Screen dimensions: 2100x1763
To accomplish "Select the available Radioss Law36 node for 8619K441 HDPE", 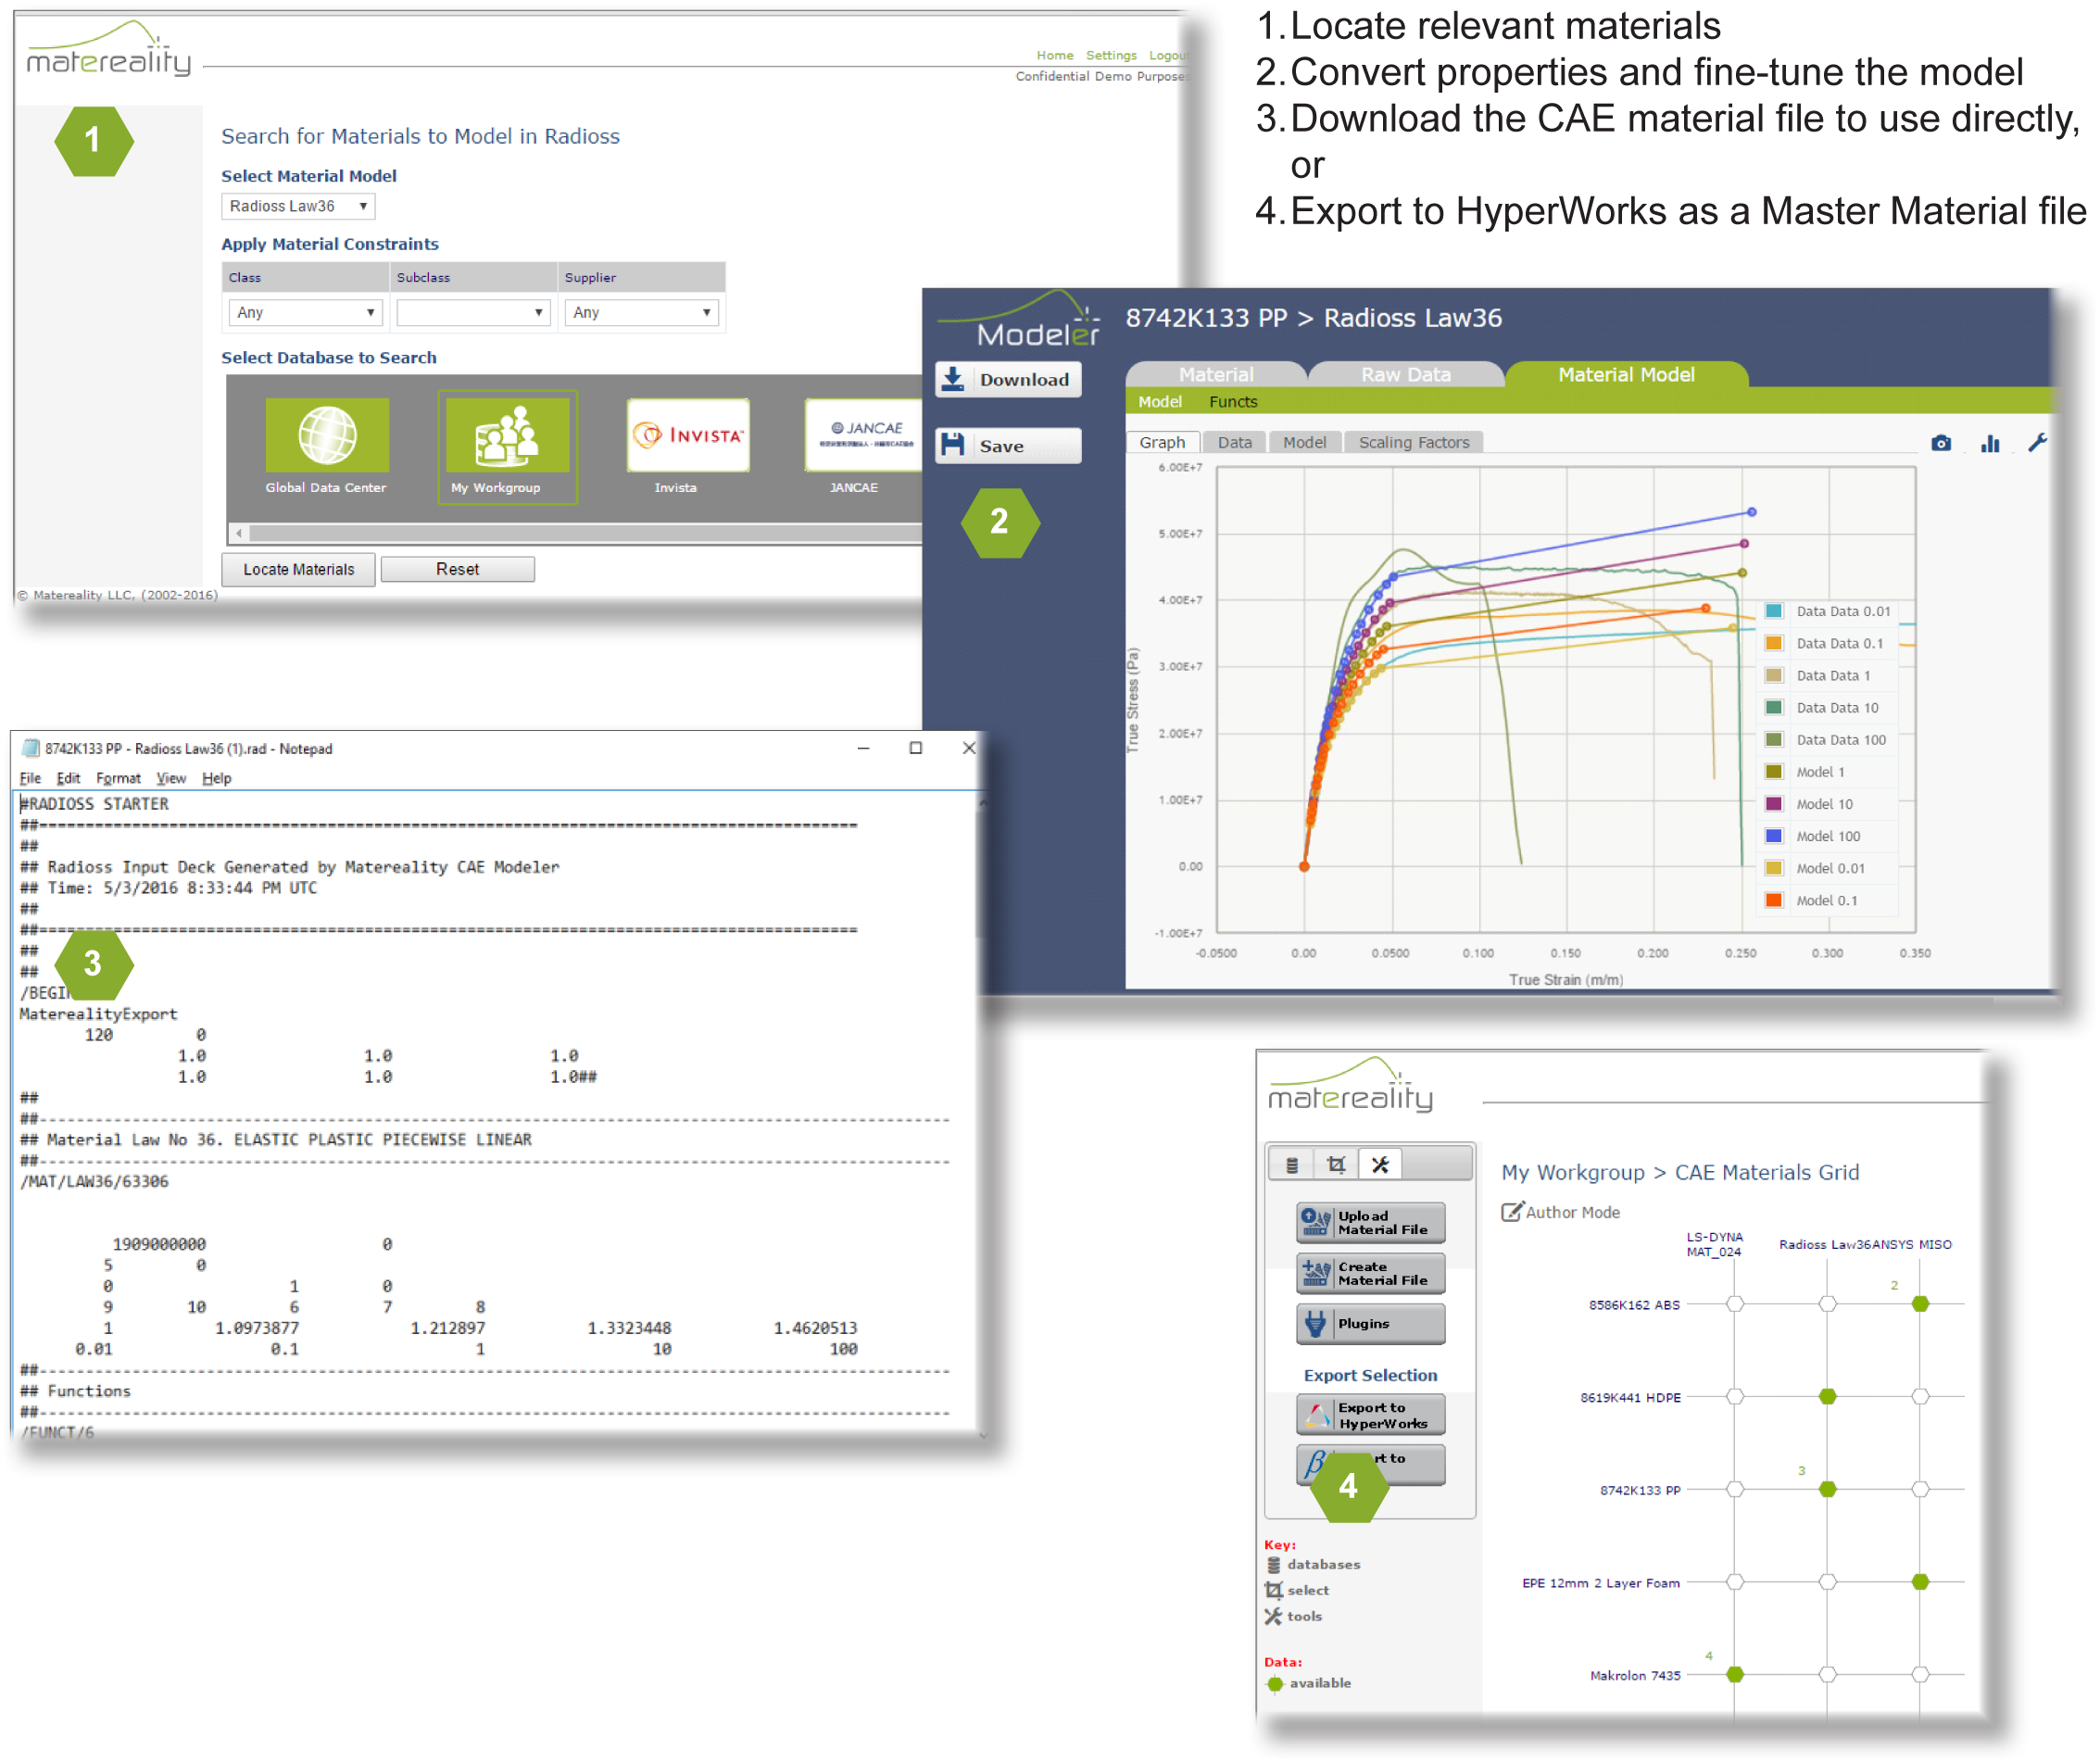I will [x=1827, y=1397].
